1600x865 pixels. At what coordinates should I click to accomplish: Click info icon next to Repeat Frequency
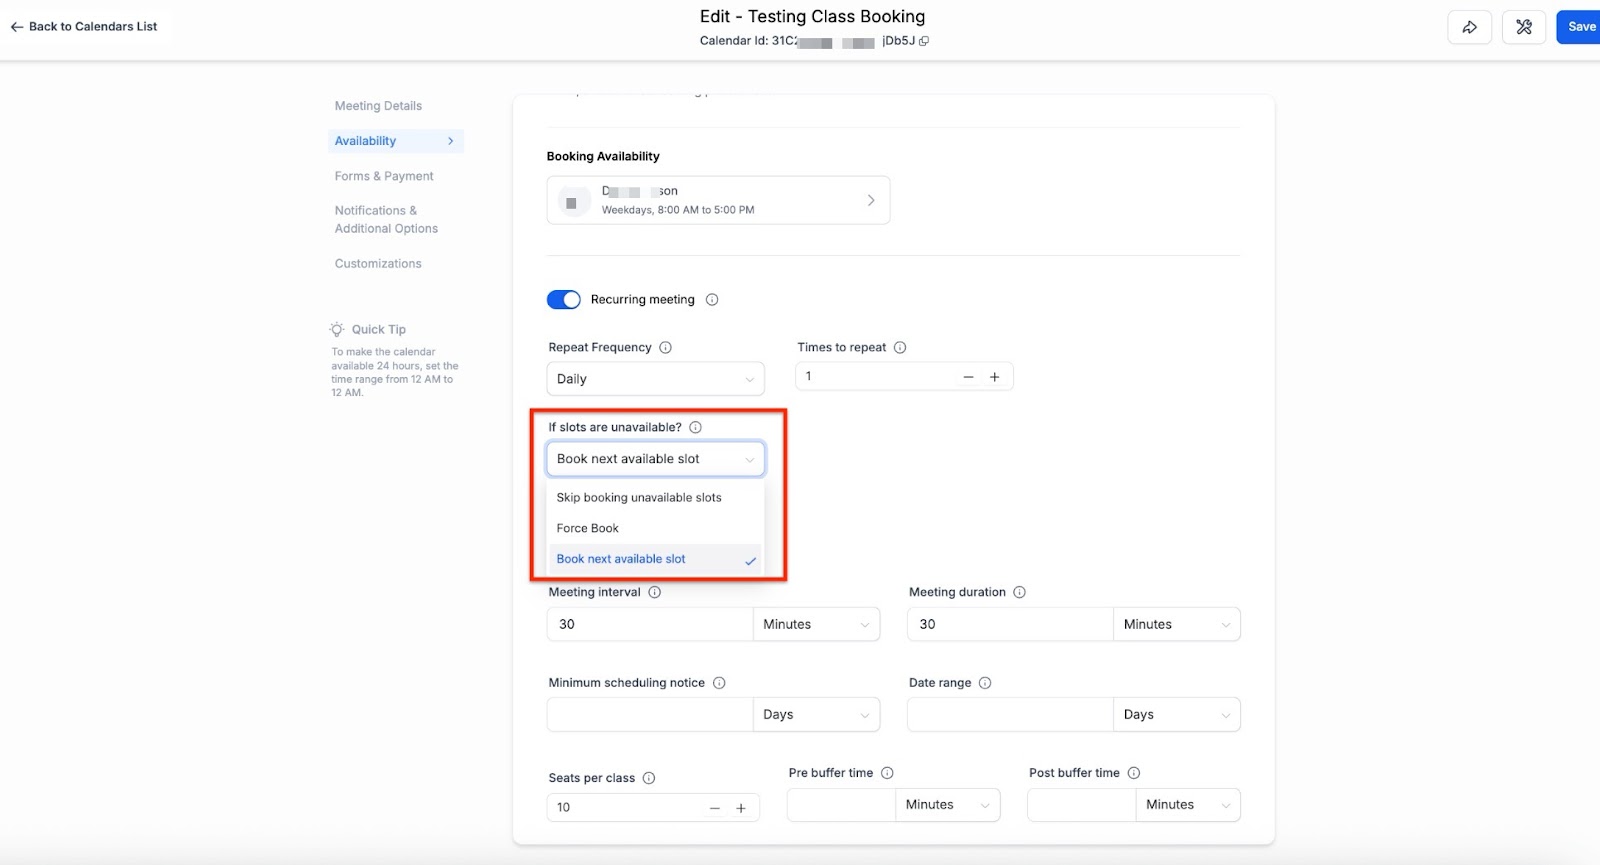(x=665, y=348)
